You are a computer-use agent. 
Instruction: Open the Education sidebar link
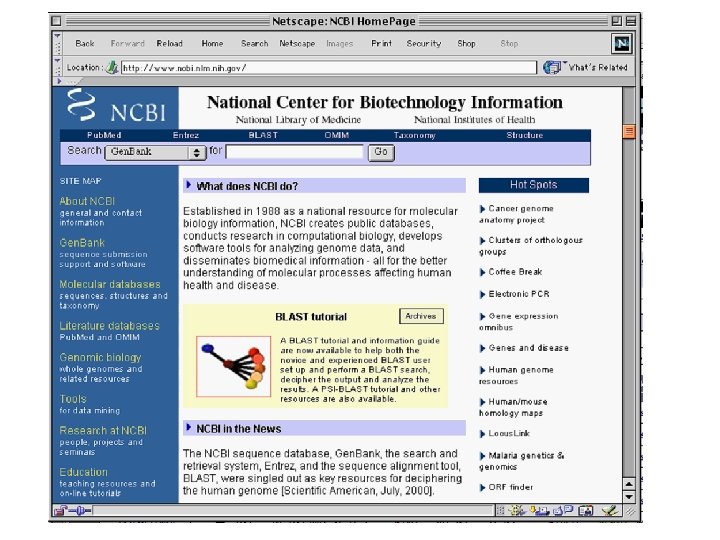click(x=84, y=472)
